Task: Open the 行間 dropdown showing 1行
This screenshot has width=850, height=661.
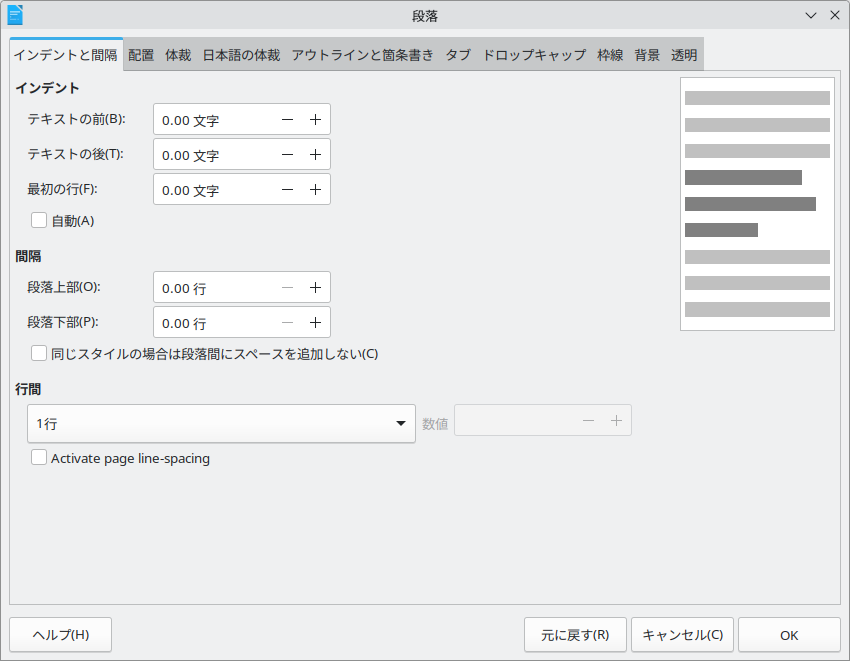Action: [x=221, y=423]
